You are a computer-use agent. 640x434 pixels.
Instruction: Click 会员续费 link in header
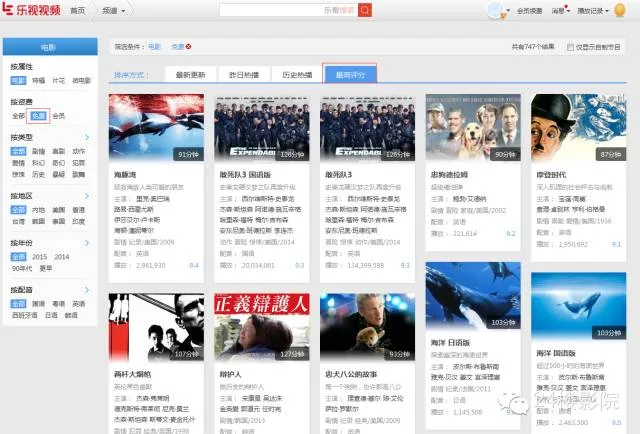tap(529, 11)
